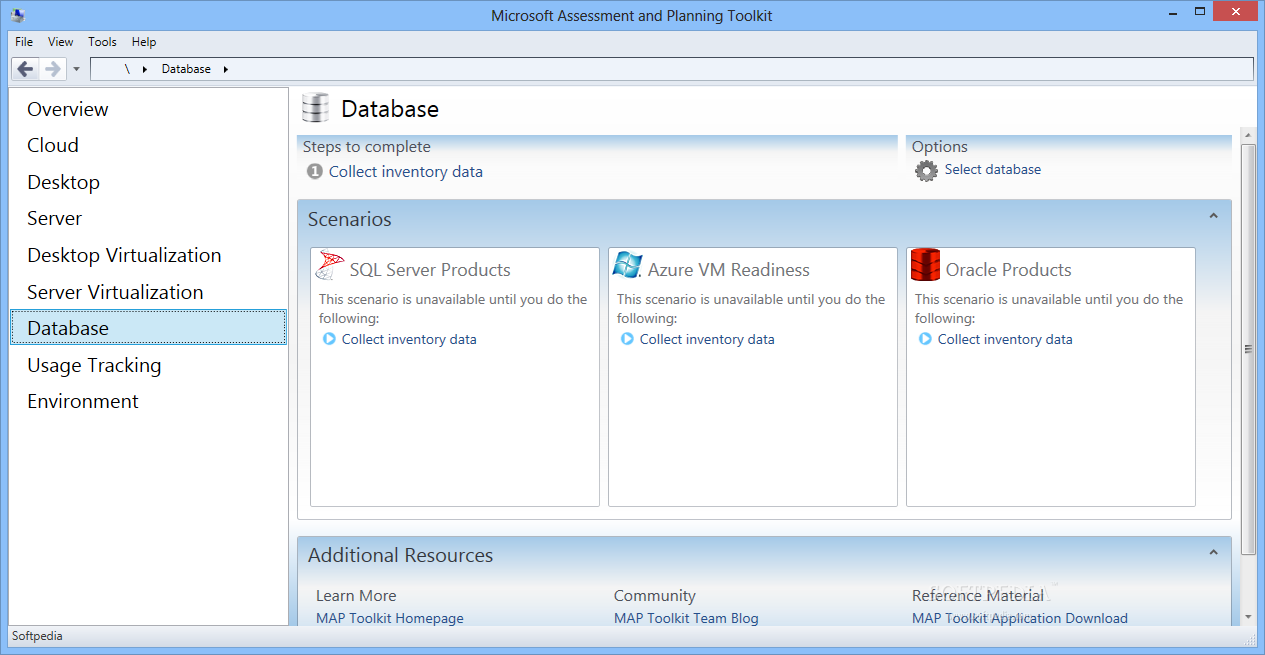Open Desktop Virtualization in sidebar

pyautogui.click(x=148, y=255)
